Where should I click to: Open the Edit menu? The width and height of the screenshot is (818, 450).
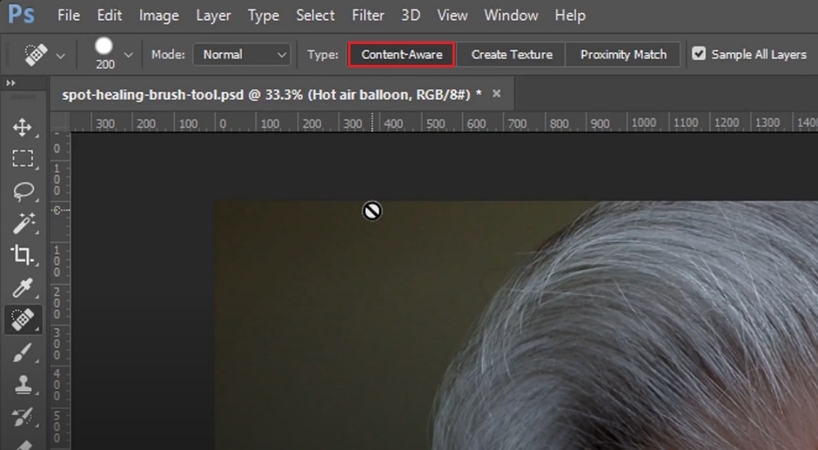[110, 16]
